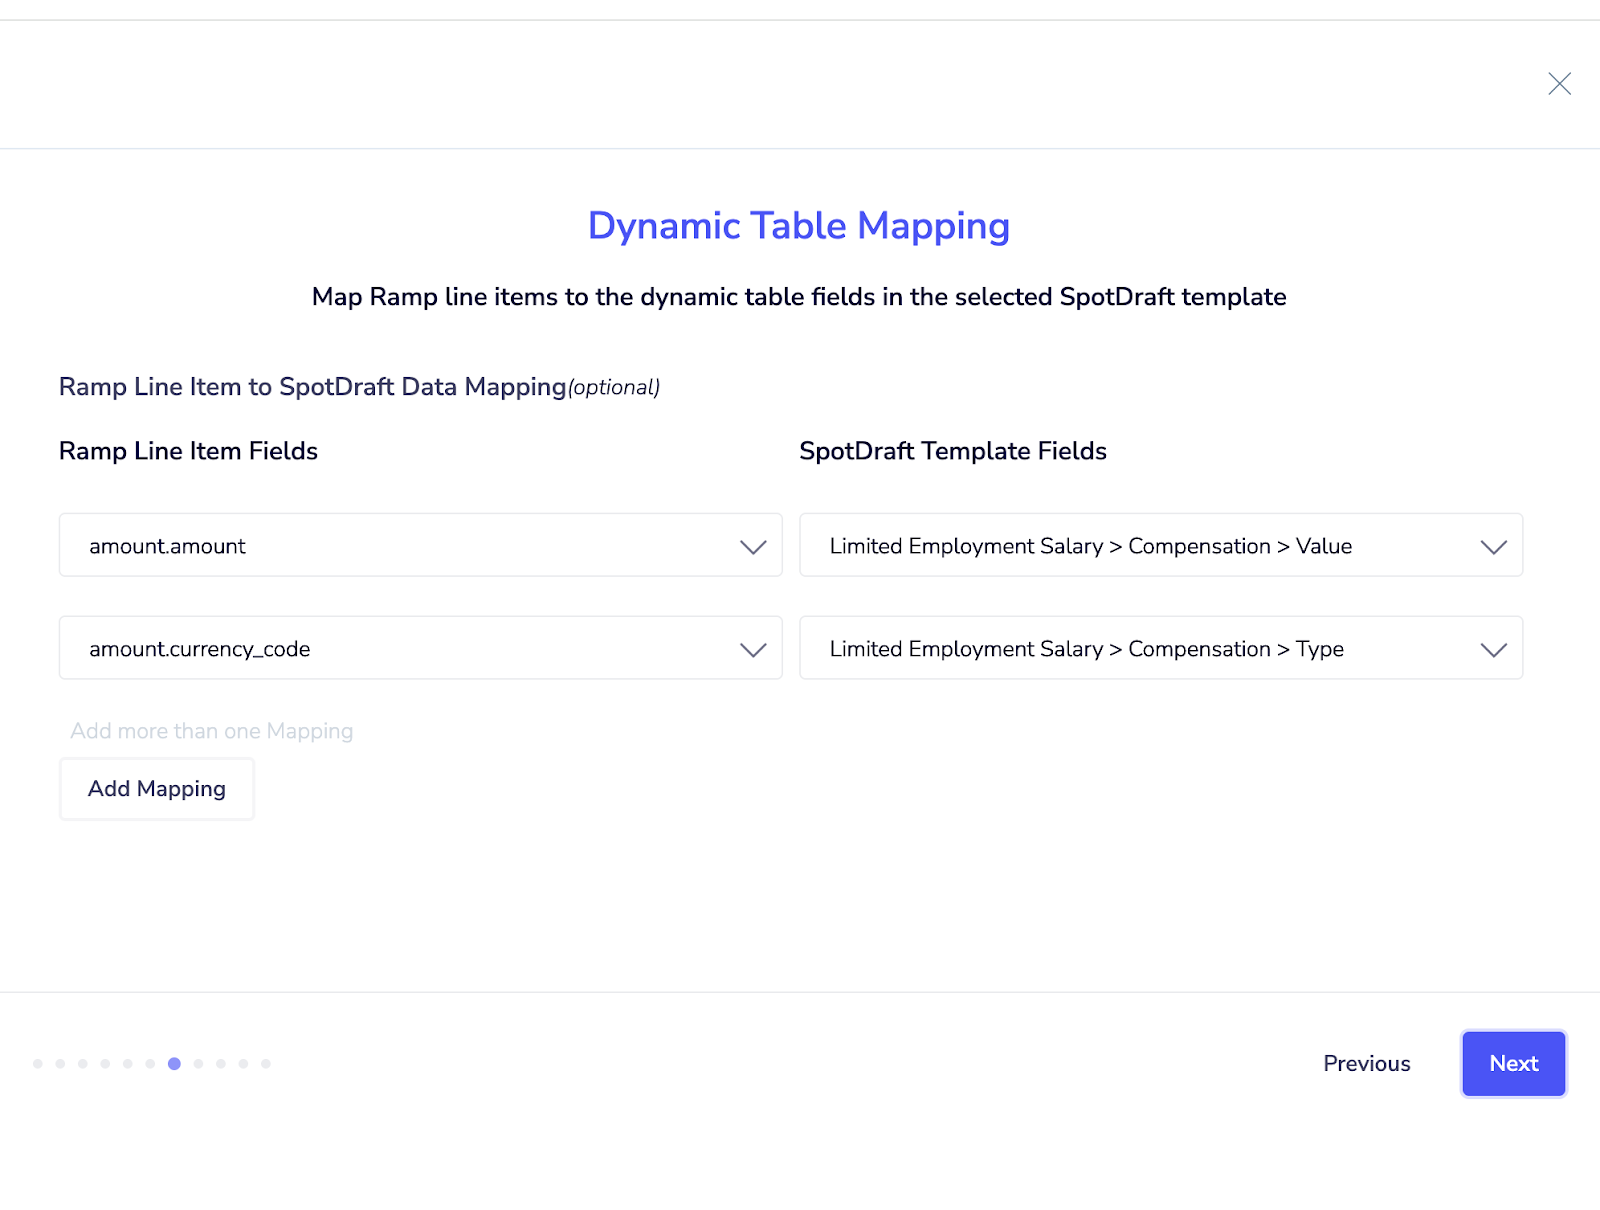Close the Dynamic Table Mapping dialog
The image size is (1600, 1210).
click(1559, 84)
